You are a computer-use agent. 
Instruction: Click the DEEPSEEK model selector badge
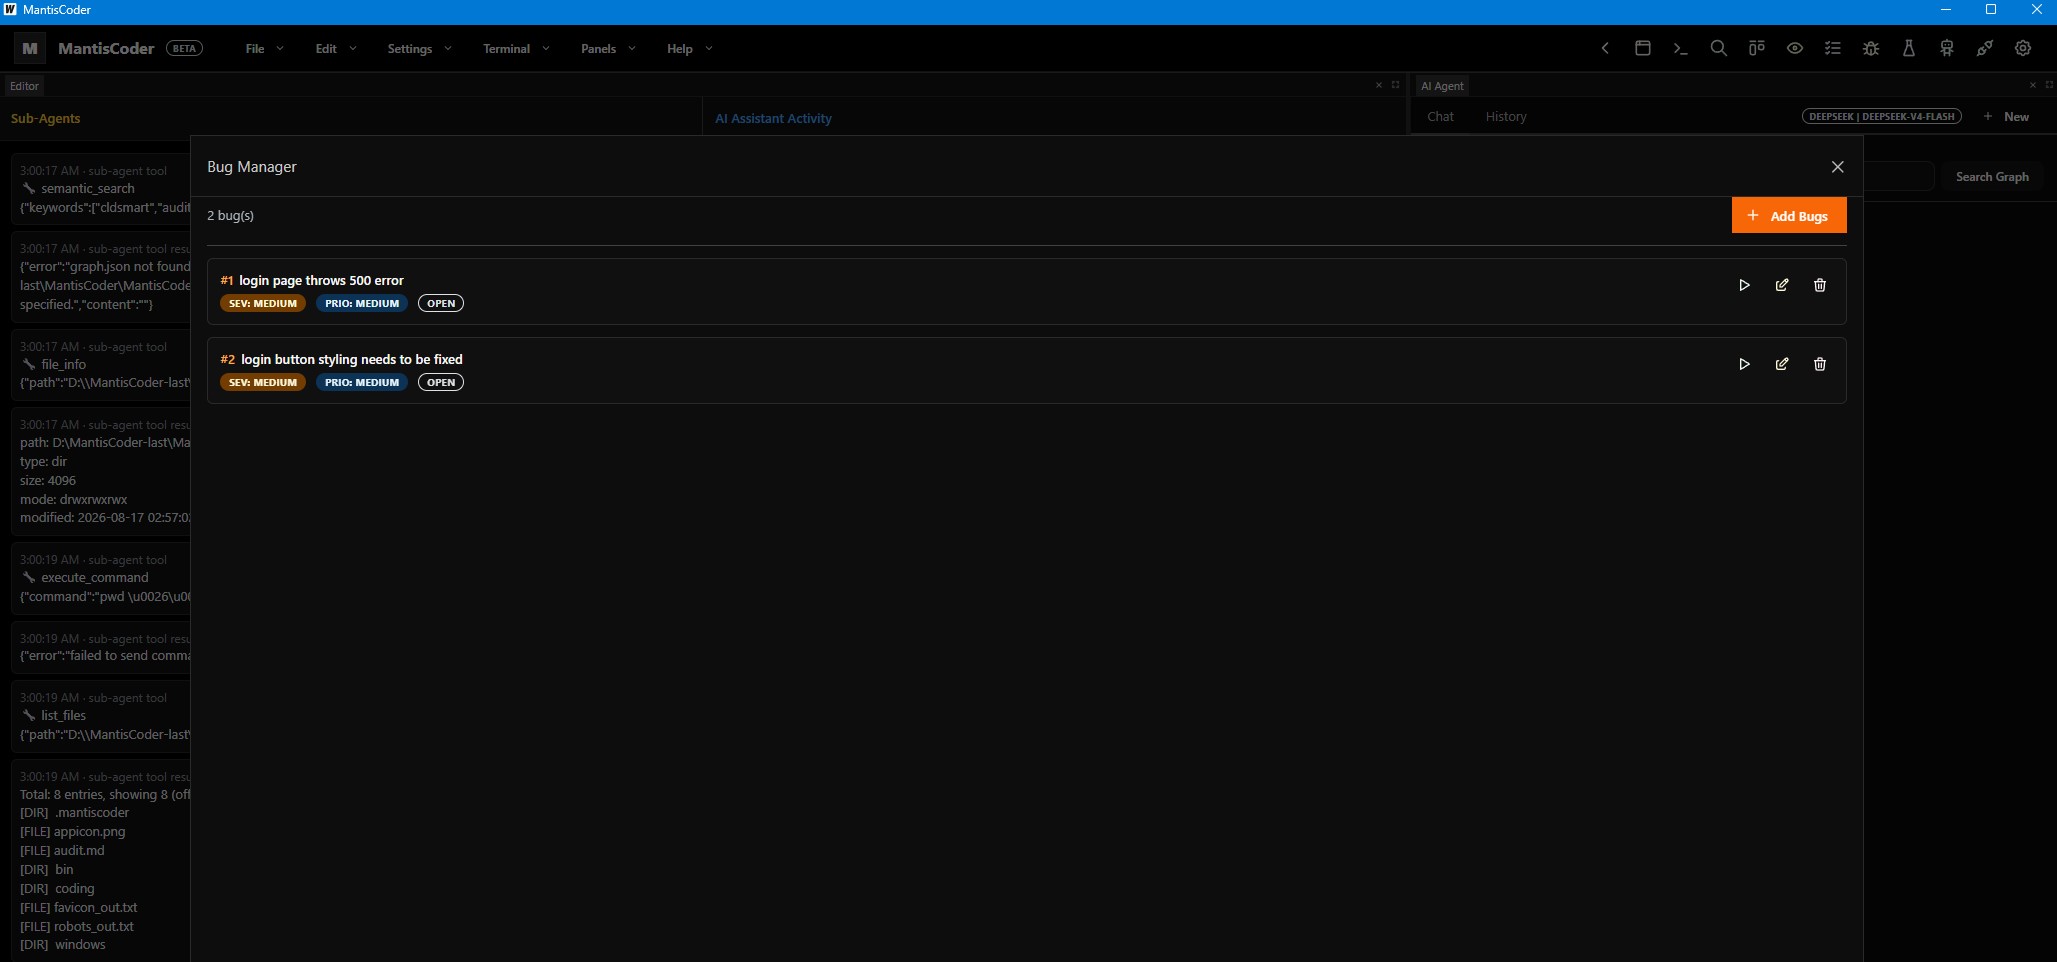(x=1881, y=117)
